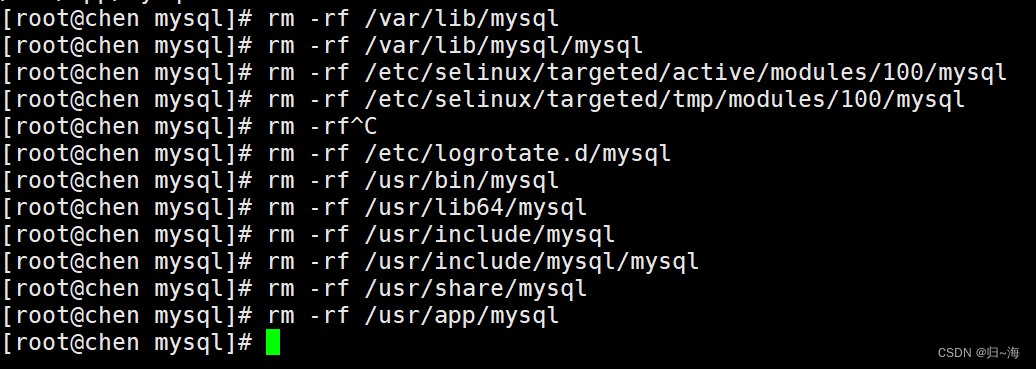Click the interrupted 'rm -rf^C' line

[x=190, y=126]
